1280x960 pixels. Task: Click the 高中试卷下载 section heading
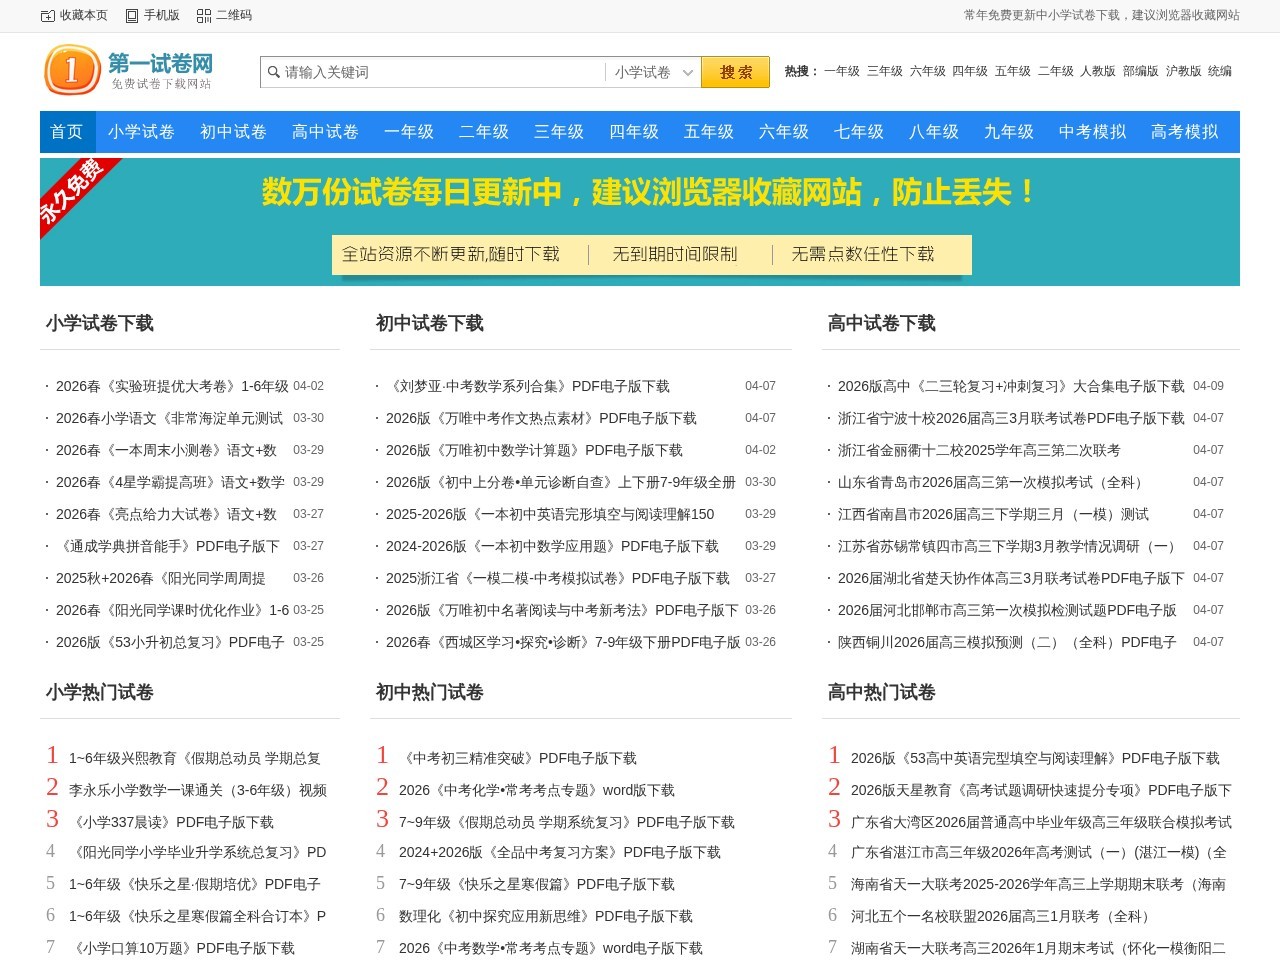pos(881,323)
